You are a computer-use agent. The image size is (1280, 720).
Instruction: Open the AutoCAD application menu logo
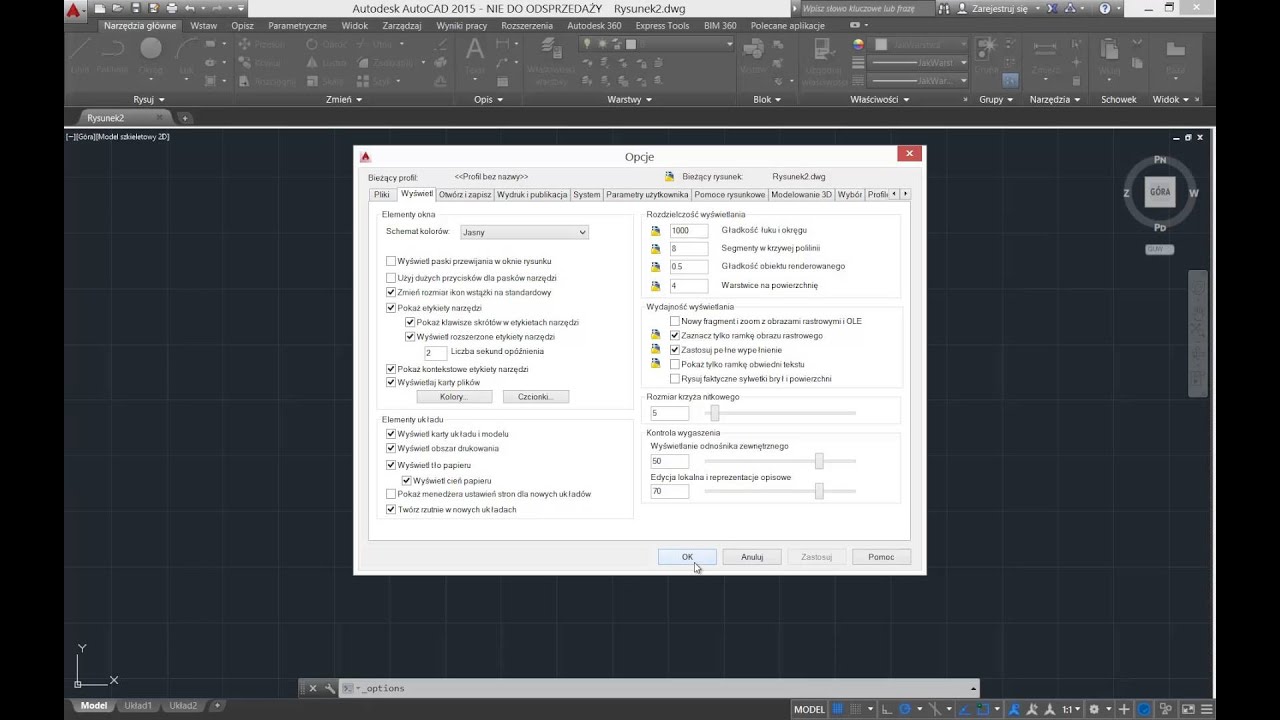(x=74, y=12)
